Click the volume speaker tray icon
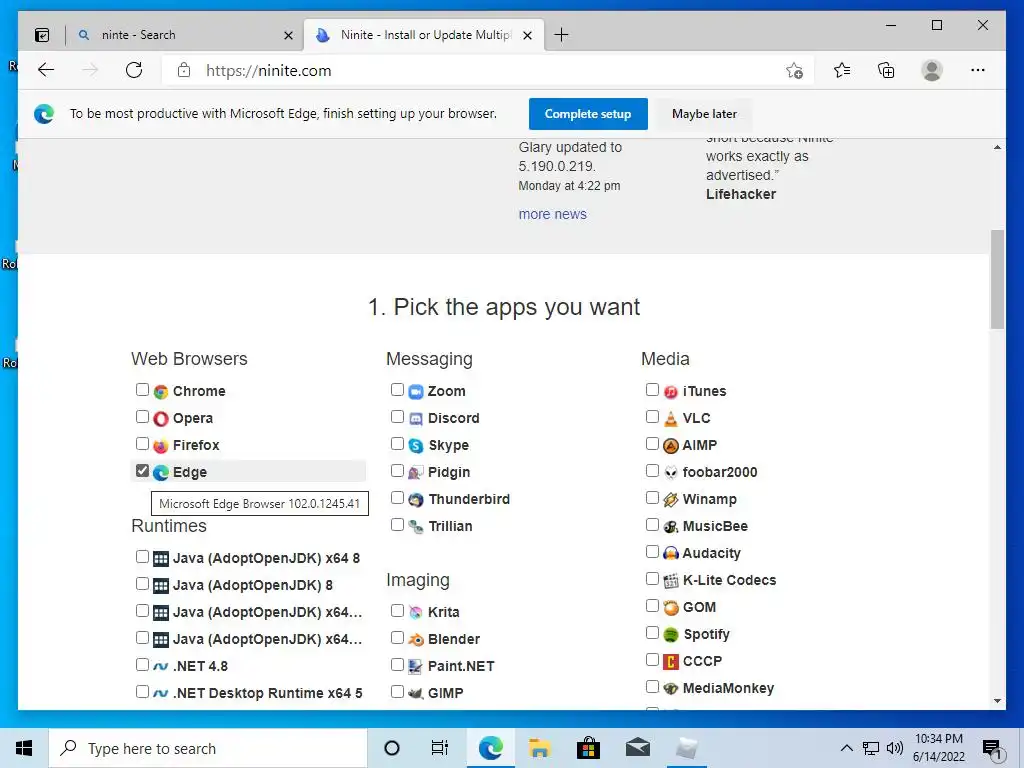Screen dimensions: 1024x768 coord(895,748)
